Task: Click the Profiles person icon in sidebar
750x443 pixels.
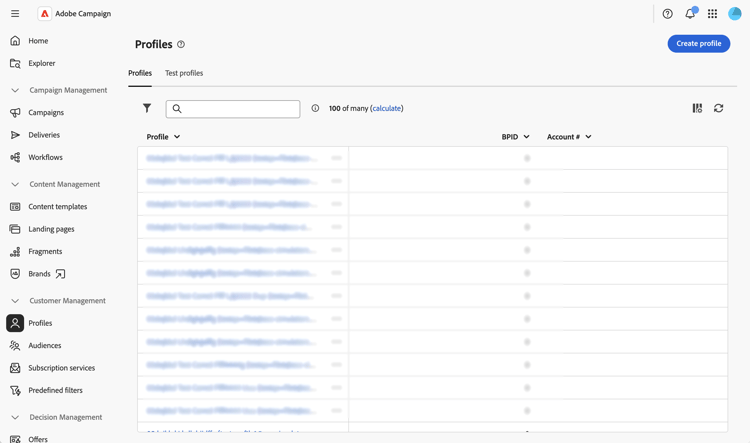Action: coord(15,323)
